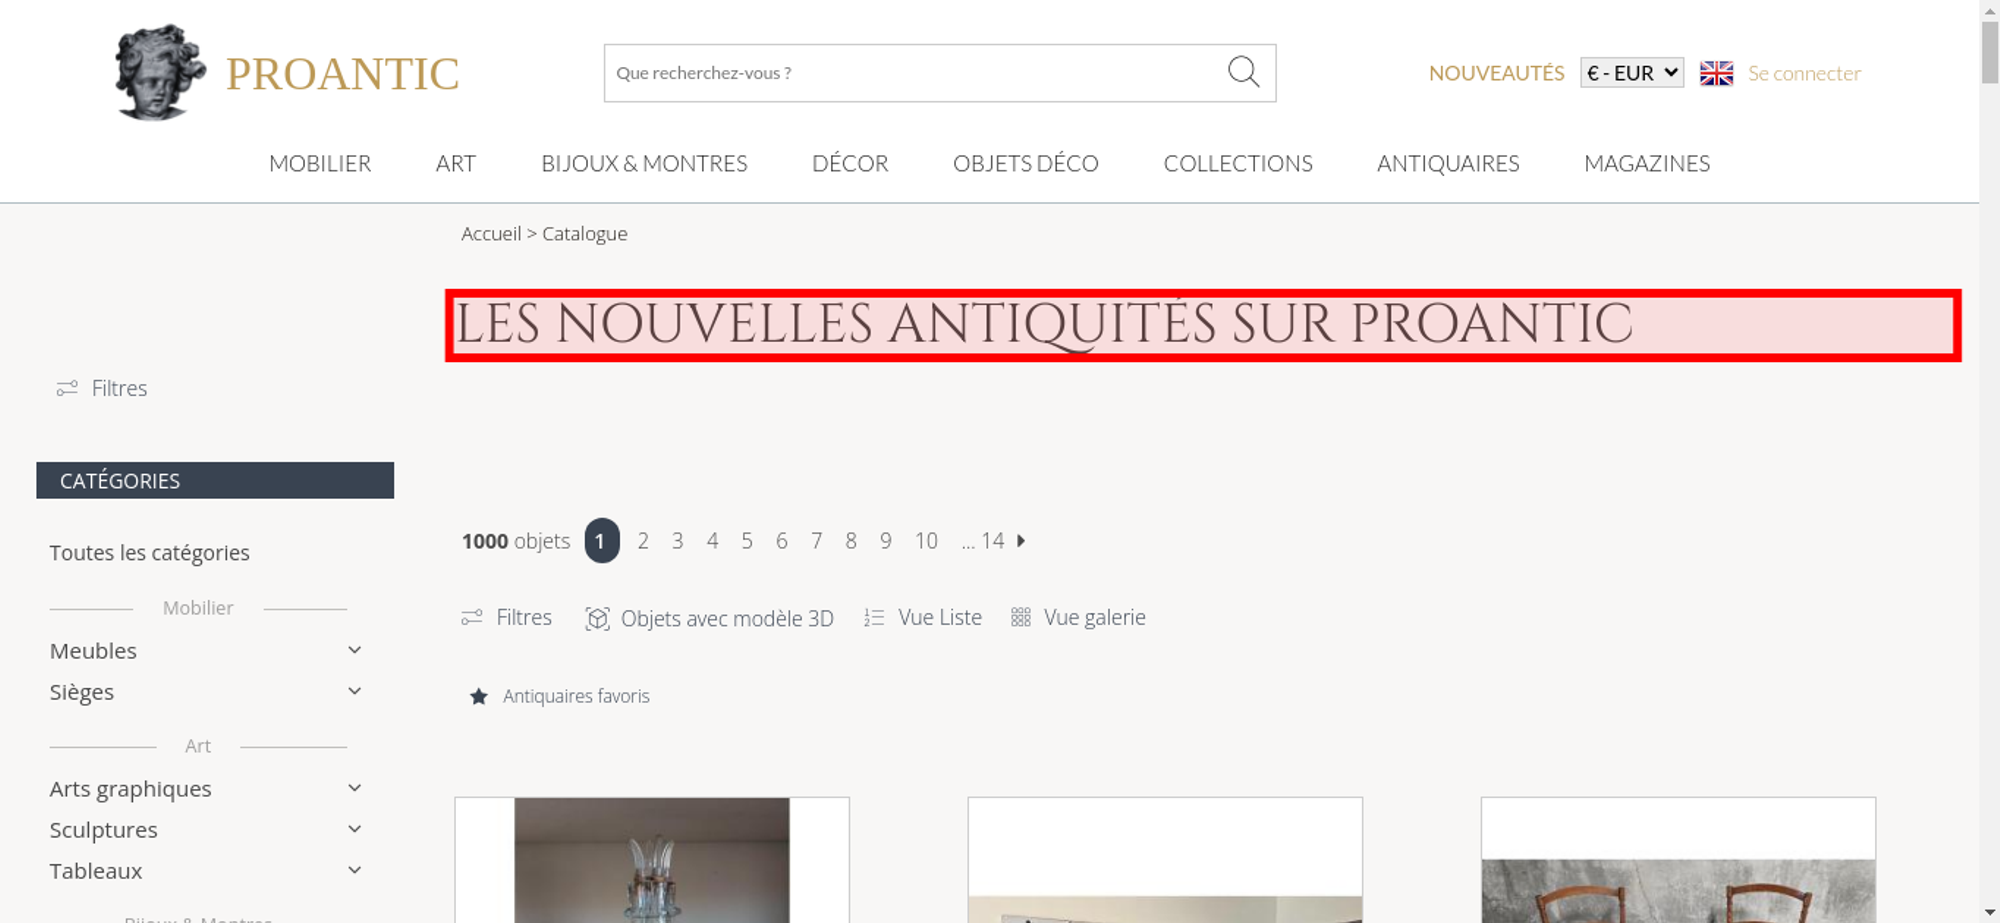The width and height of the screenshot is (2000, 923).
Task: Click the Se connecter link
Action: tap(1804, 73)
